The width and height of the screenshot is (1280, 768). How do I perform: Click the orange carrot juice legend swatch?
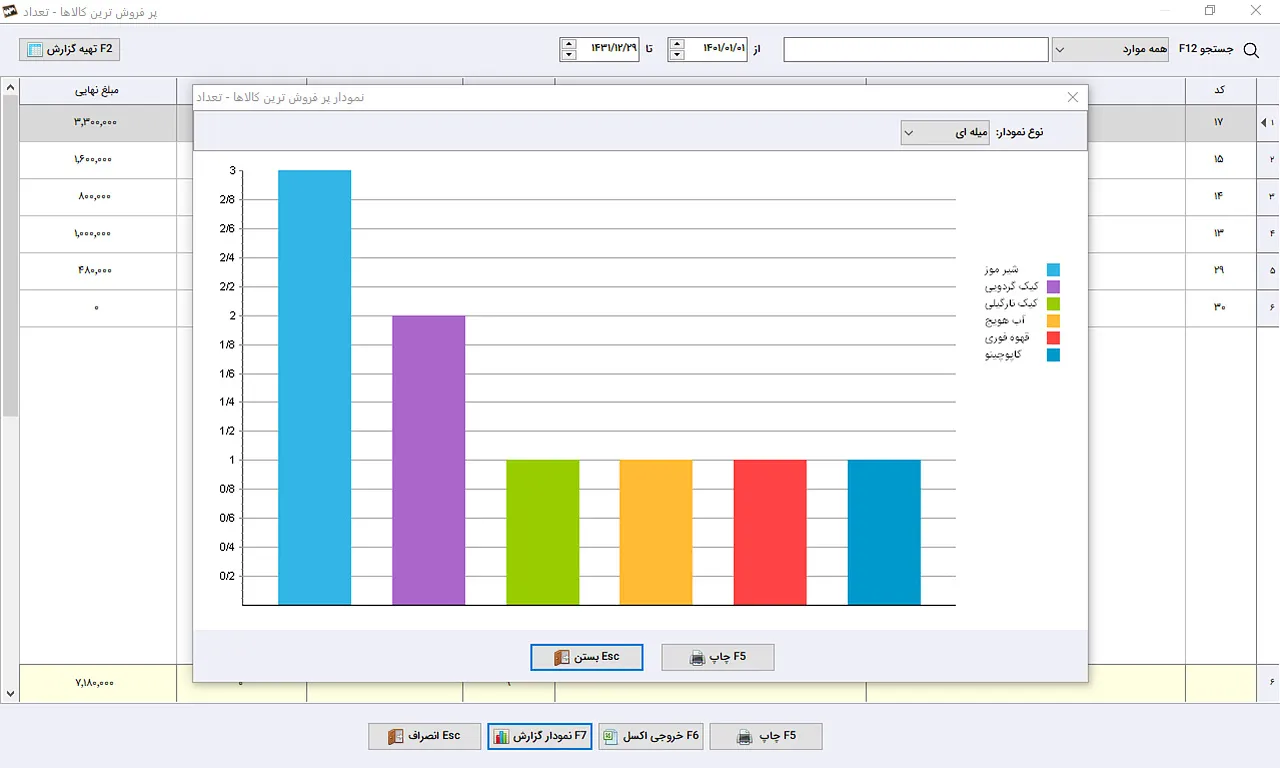click(x=1053, y=321)
